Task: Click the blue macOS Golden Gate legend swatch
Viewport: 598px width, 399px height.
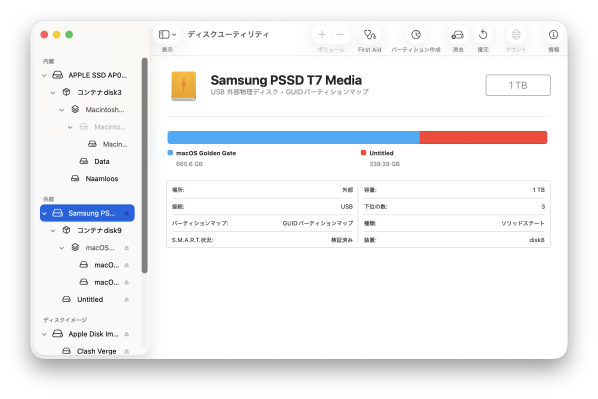Action: [x=170, y=153]
